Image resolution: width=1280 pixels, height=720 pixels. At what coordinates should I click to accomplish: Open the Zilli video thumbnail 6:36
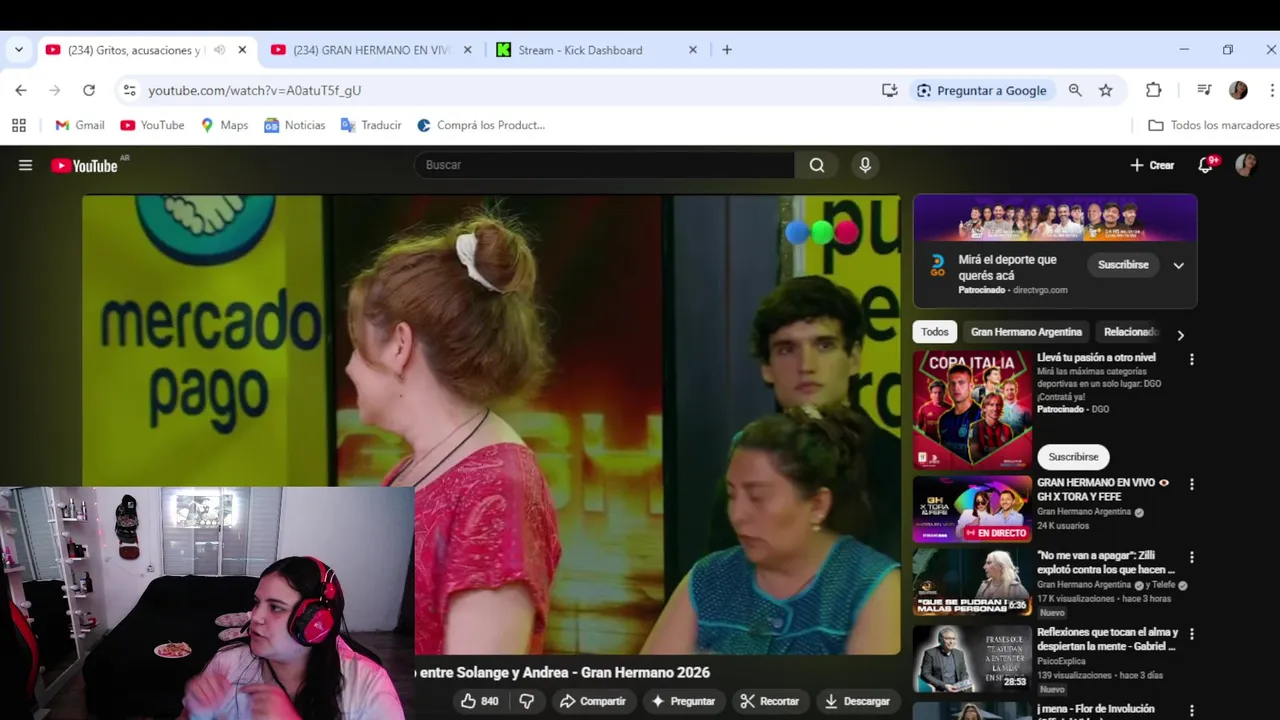tap(972, 583)
